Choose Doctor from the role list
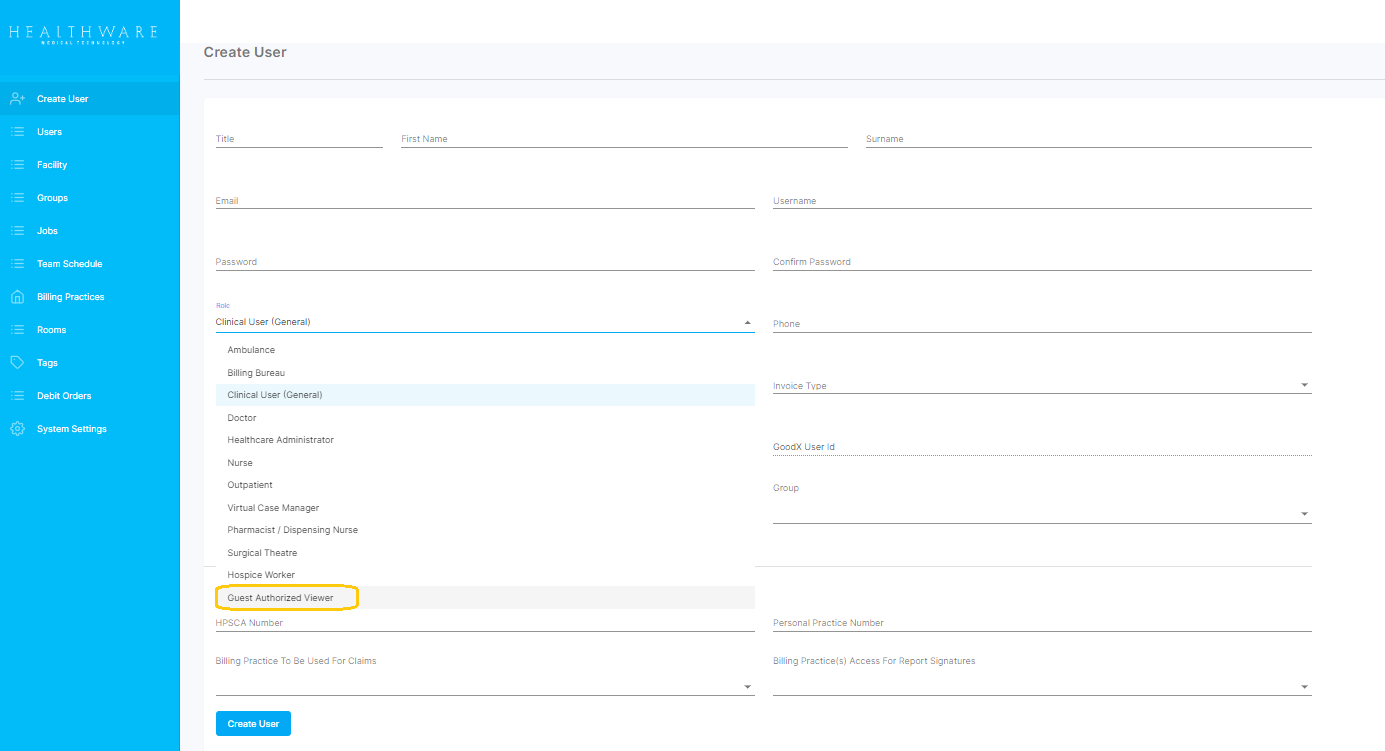The height and width of the screenshot is (751, 1385). click(242, 418)
